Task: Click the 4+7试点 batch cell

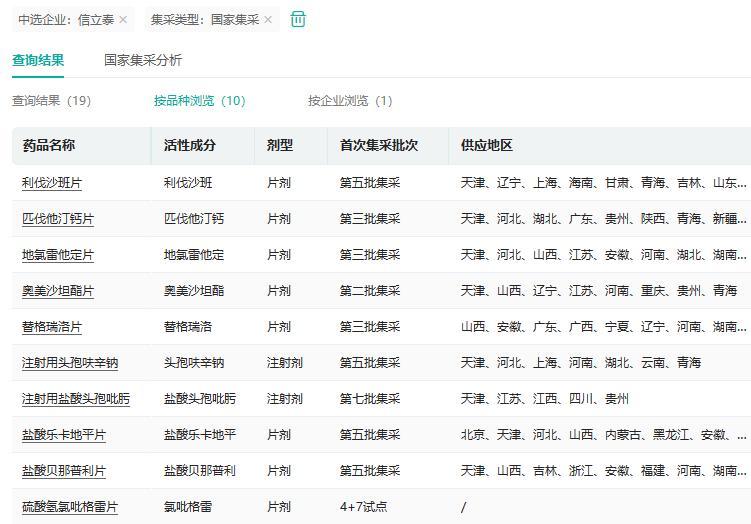Action: click(x=364, y=506)
